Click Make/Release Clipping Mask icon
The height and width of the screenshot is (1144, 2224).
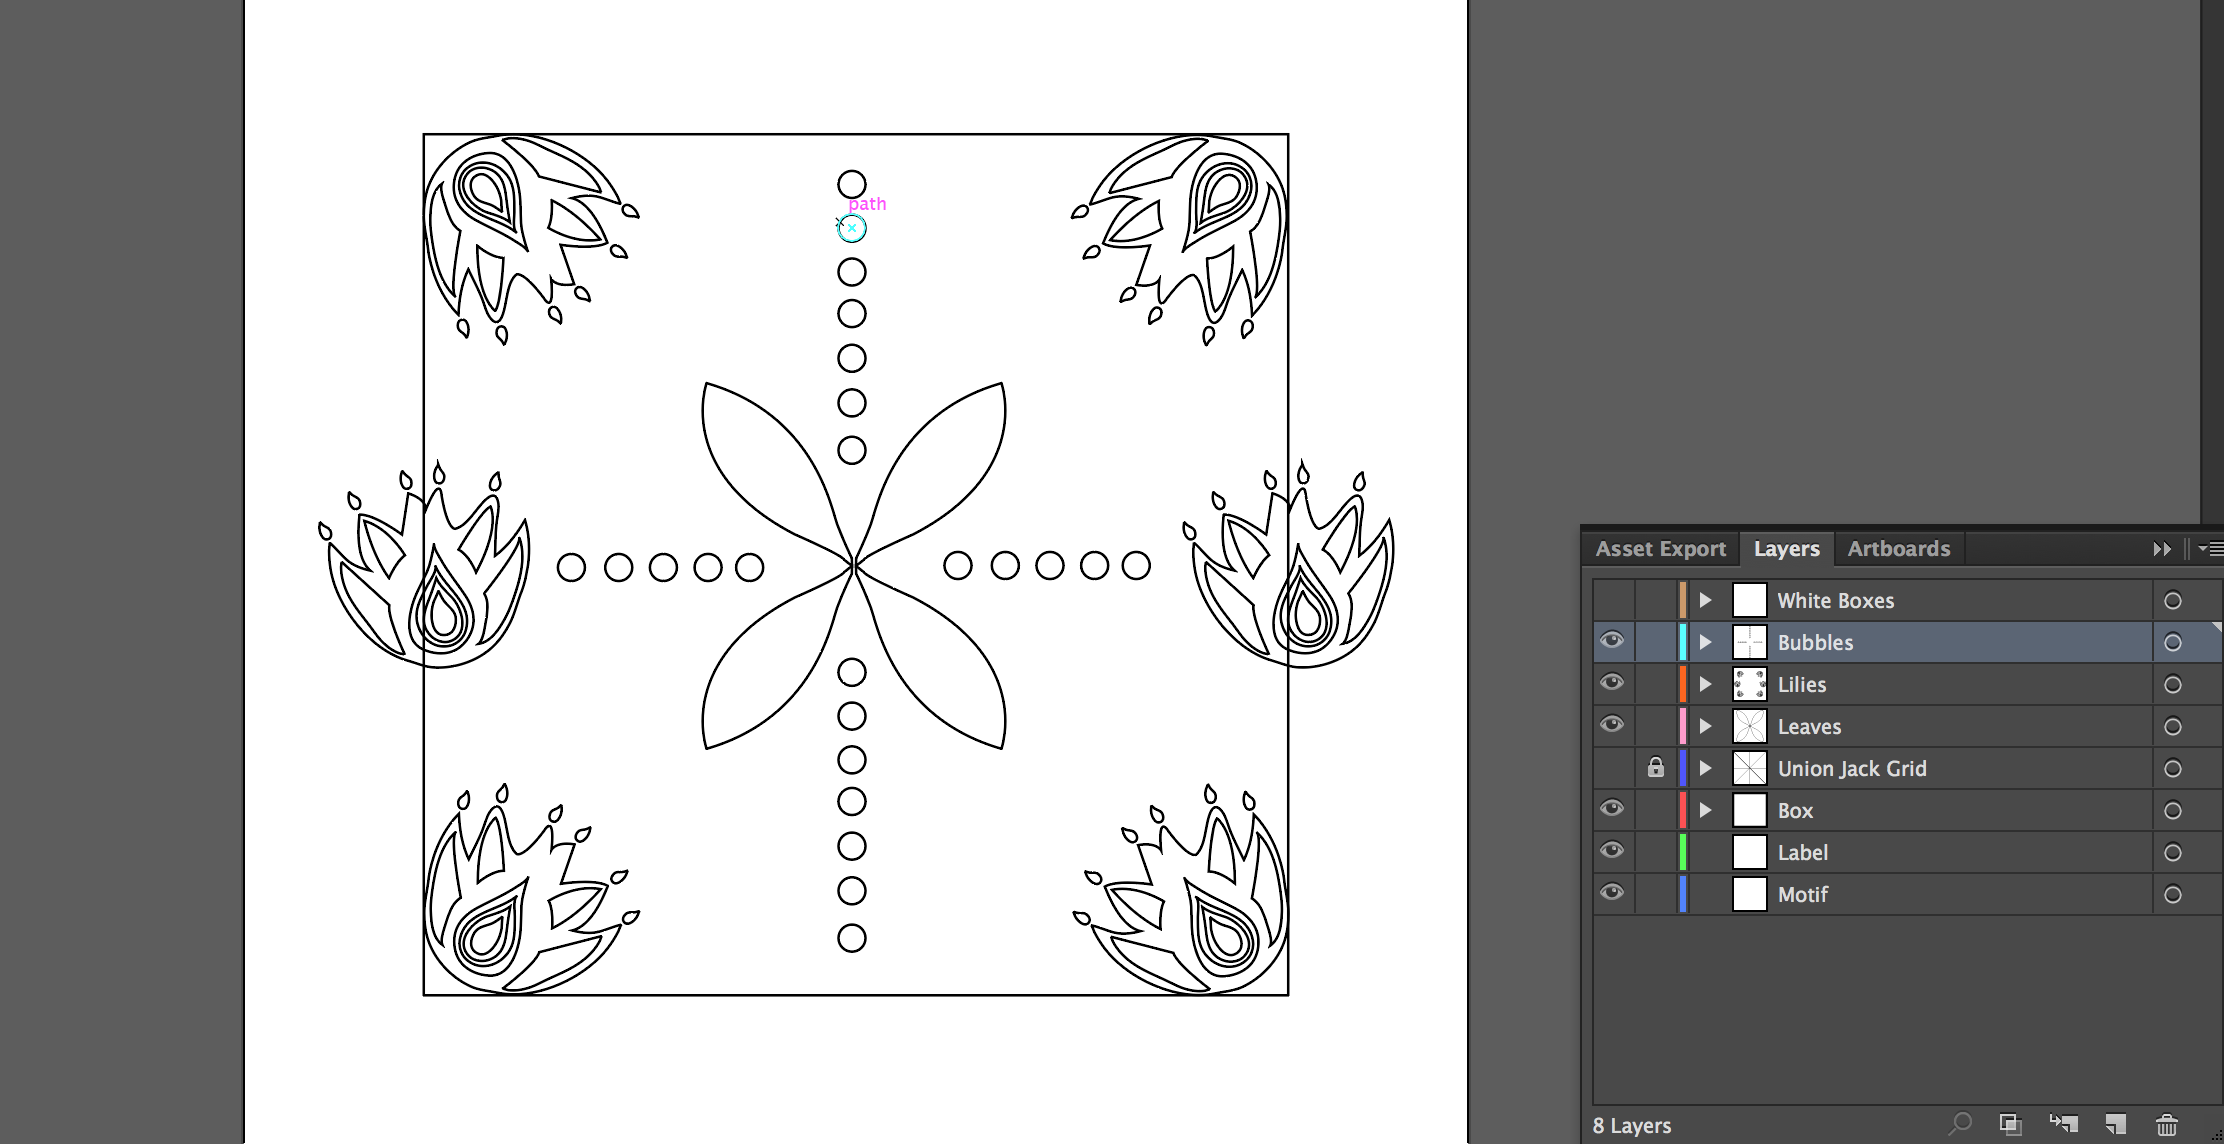2010,1124
